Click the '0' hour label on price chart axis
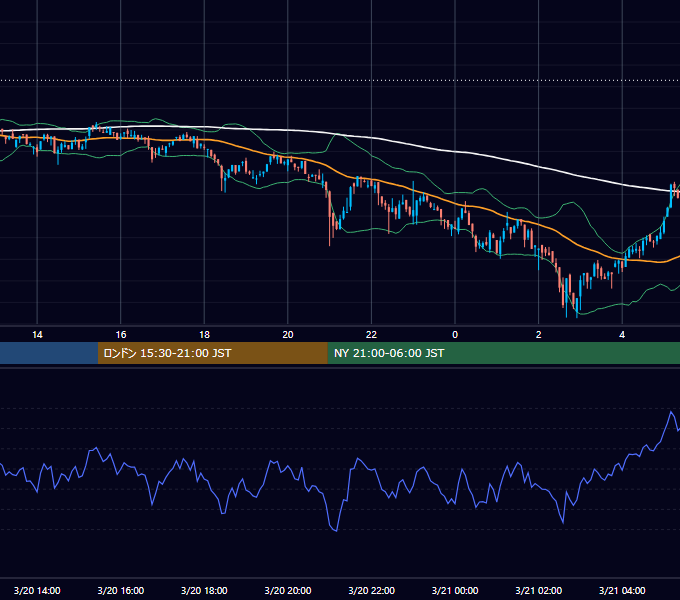Image resolution: width=680 pixels, height=600 pixels. click(x=455, y=335)
